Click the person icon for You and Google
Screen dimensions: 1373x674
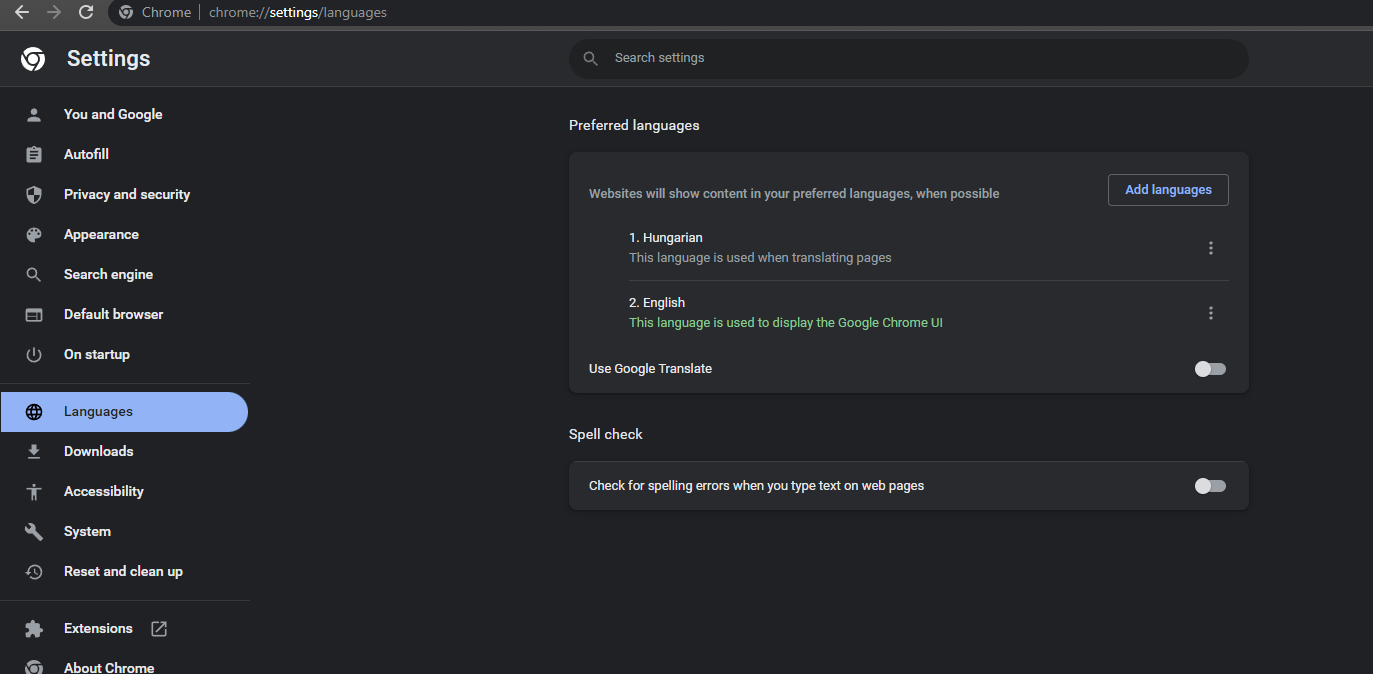click(x=34, y=114)
